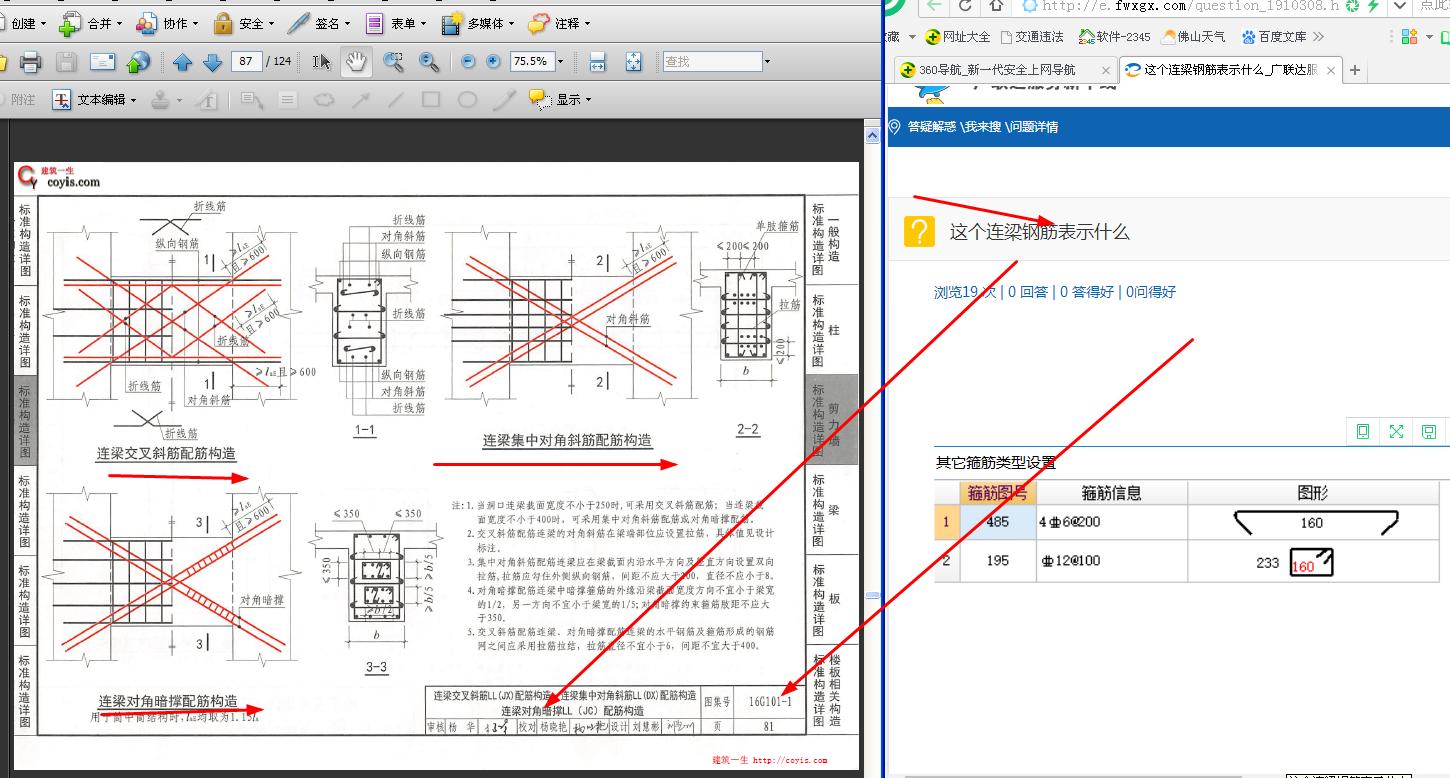The image size is (1450, 778).
Task: Open the 表单 (Forms) menu
Action: [x=395, y=23]
